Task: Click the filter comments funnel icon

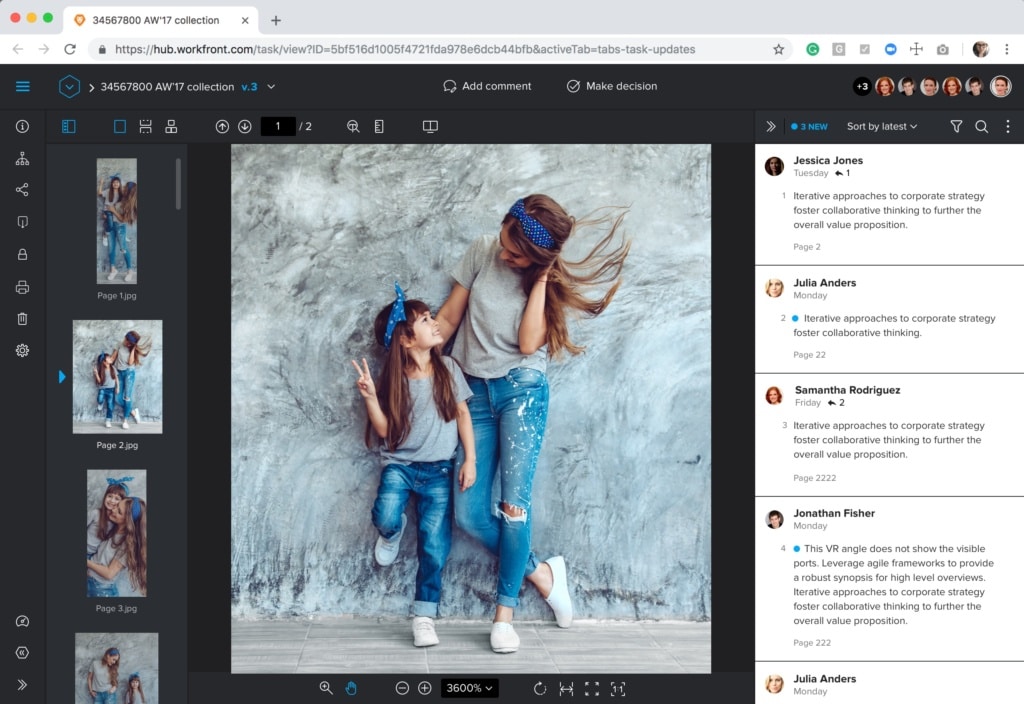Action: 956,126
